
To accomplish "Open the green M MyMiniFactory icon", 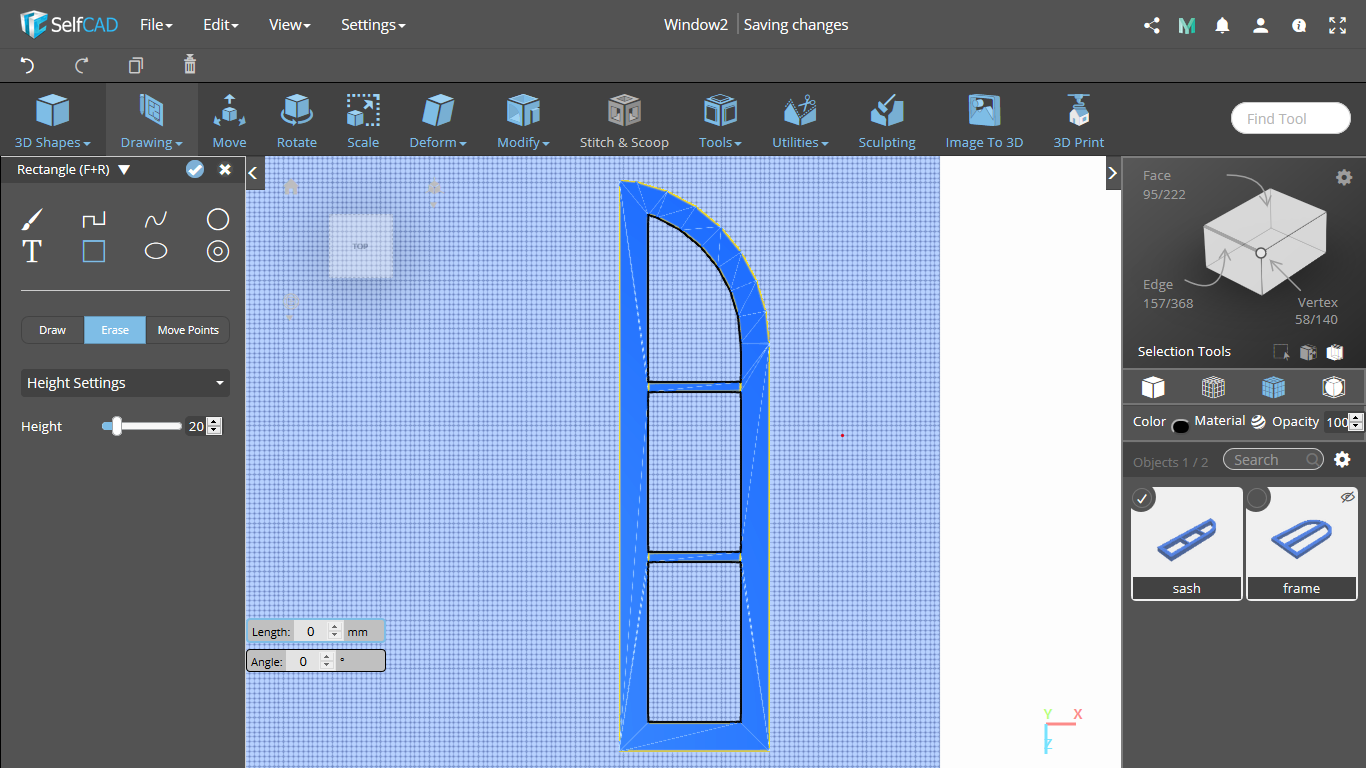I will pos(1187,26).
